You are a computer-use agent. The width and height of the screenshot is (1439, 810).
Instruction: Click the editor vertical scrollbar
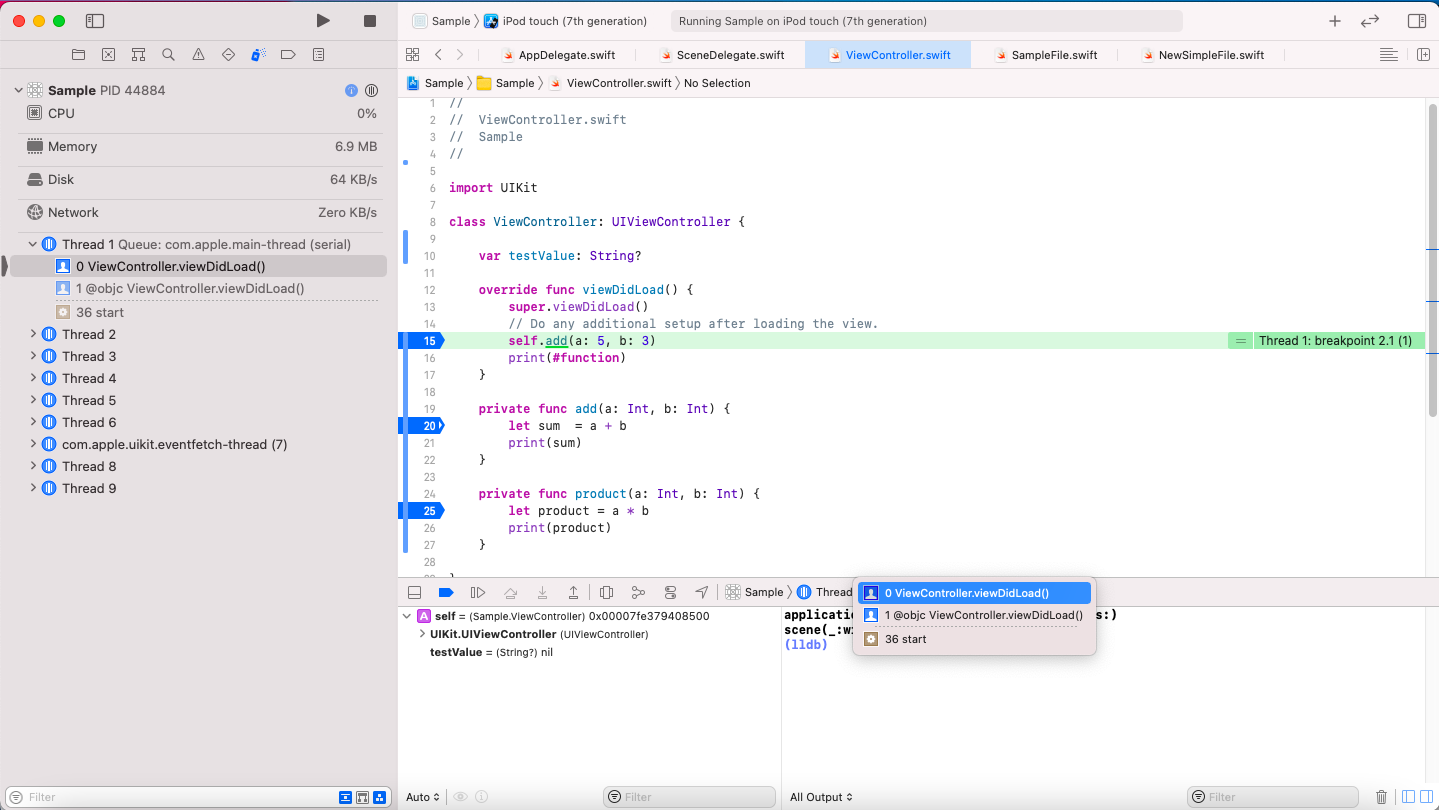click(1432, 260)
